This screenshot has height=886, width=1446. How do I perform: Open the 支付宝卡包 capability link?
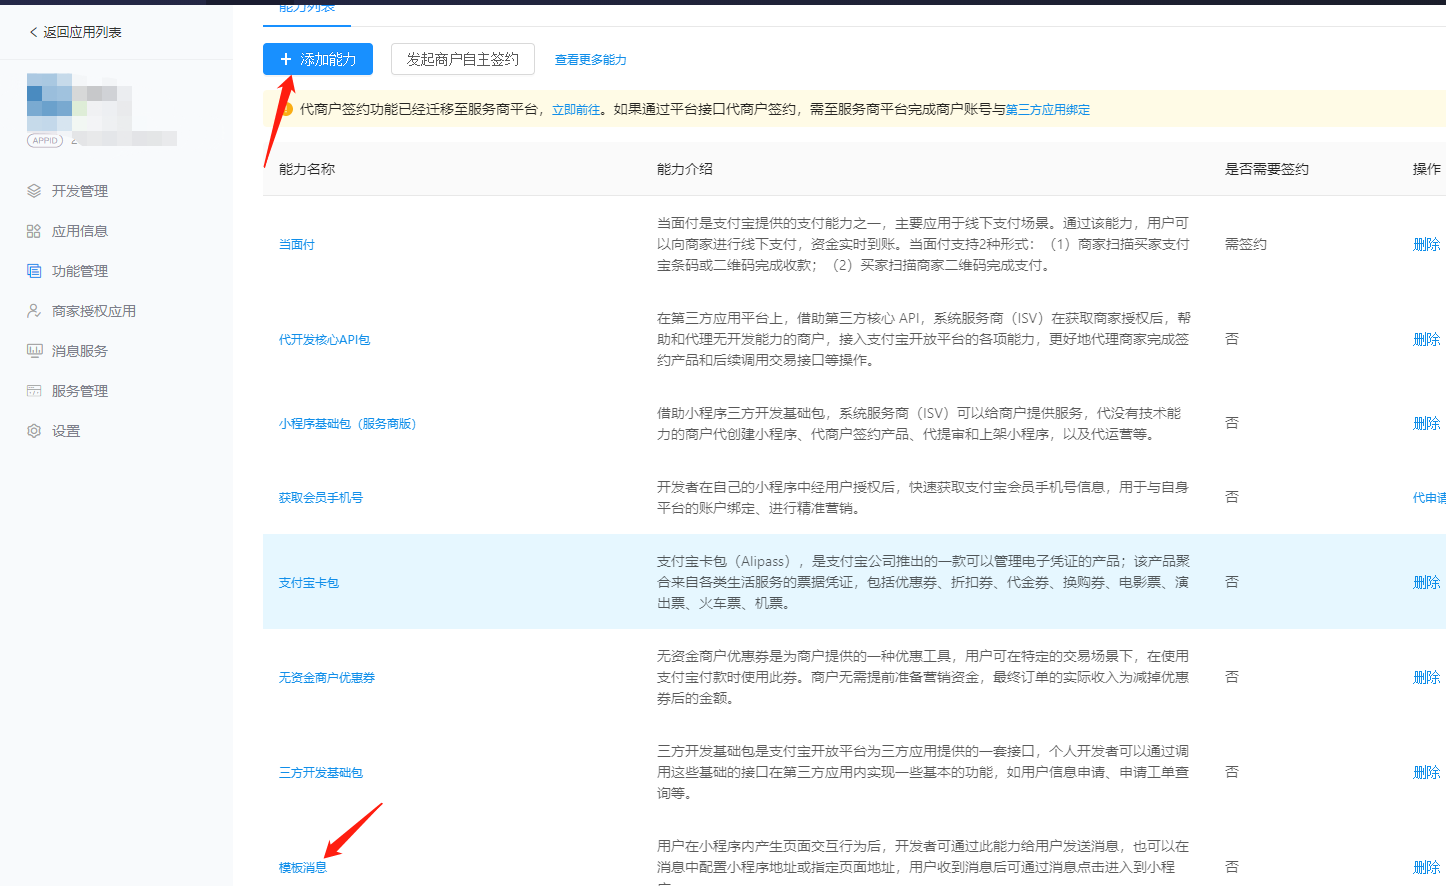[309, 583]
